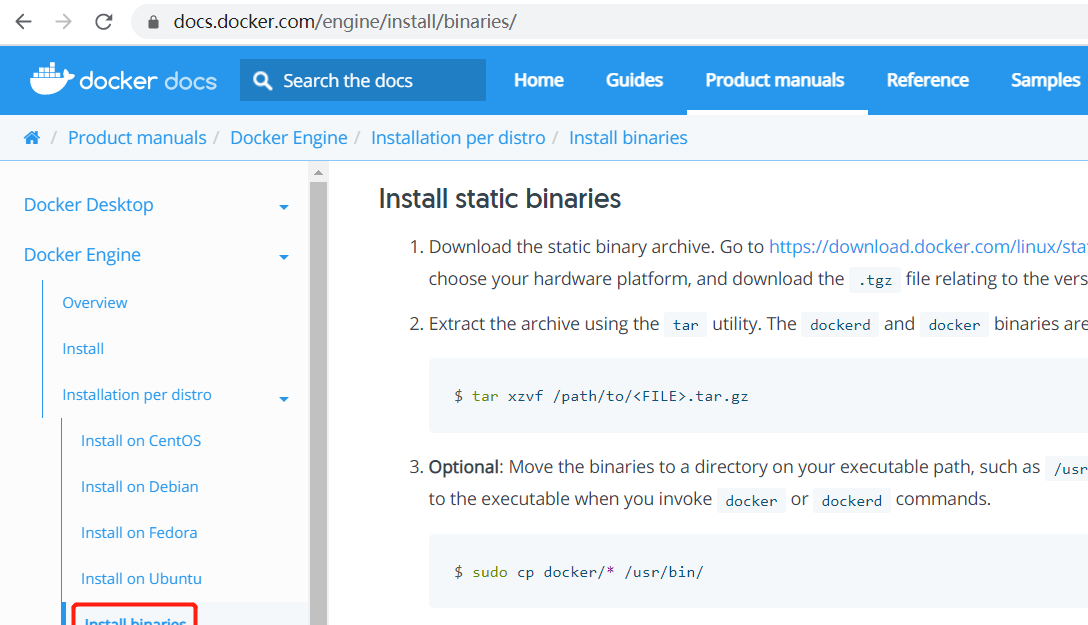Screen dimensions: 1088x625
Task: Open Install on Ubuntu page
Action: point(141,579)
